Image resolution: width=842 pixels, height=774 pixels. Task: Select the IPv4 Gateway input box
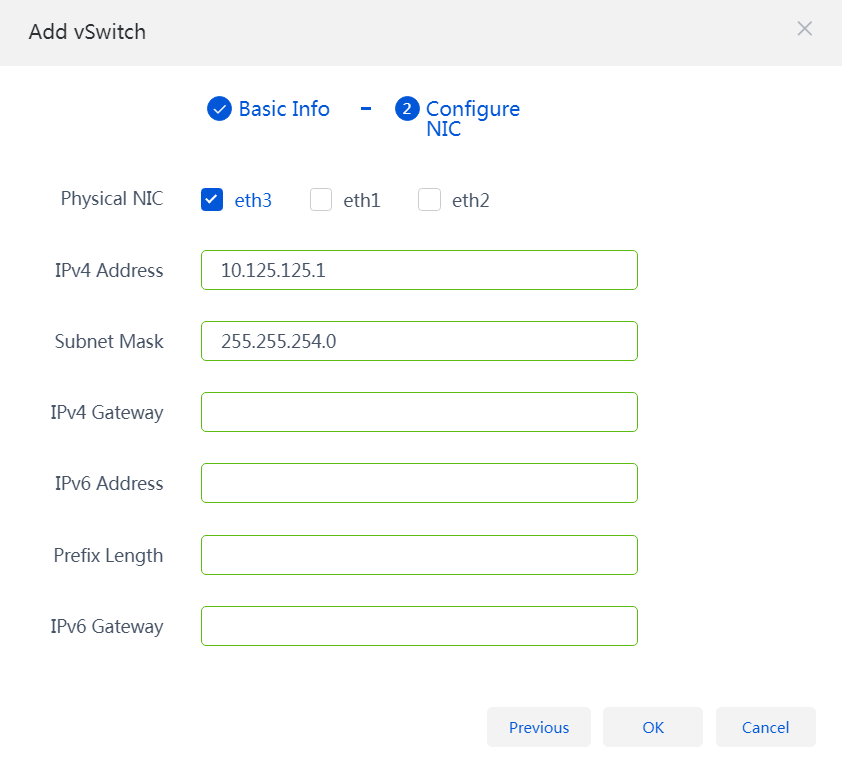point(419,412)
